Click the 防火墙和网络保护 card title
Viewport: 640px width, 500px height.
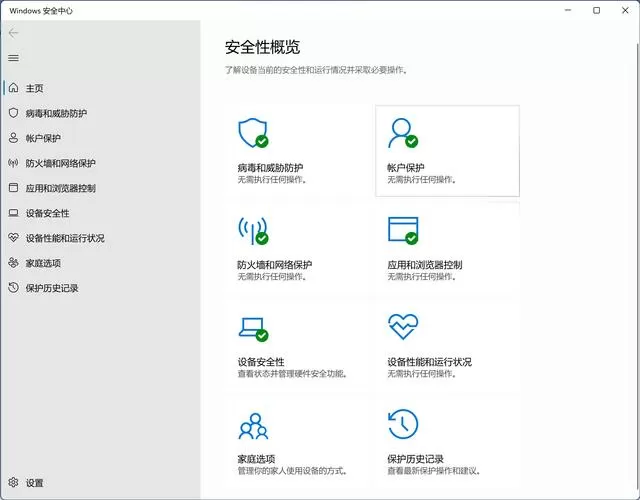coord(275,265)
